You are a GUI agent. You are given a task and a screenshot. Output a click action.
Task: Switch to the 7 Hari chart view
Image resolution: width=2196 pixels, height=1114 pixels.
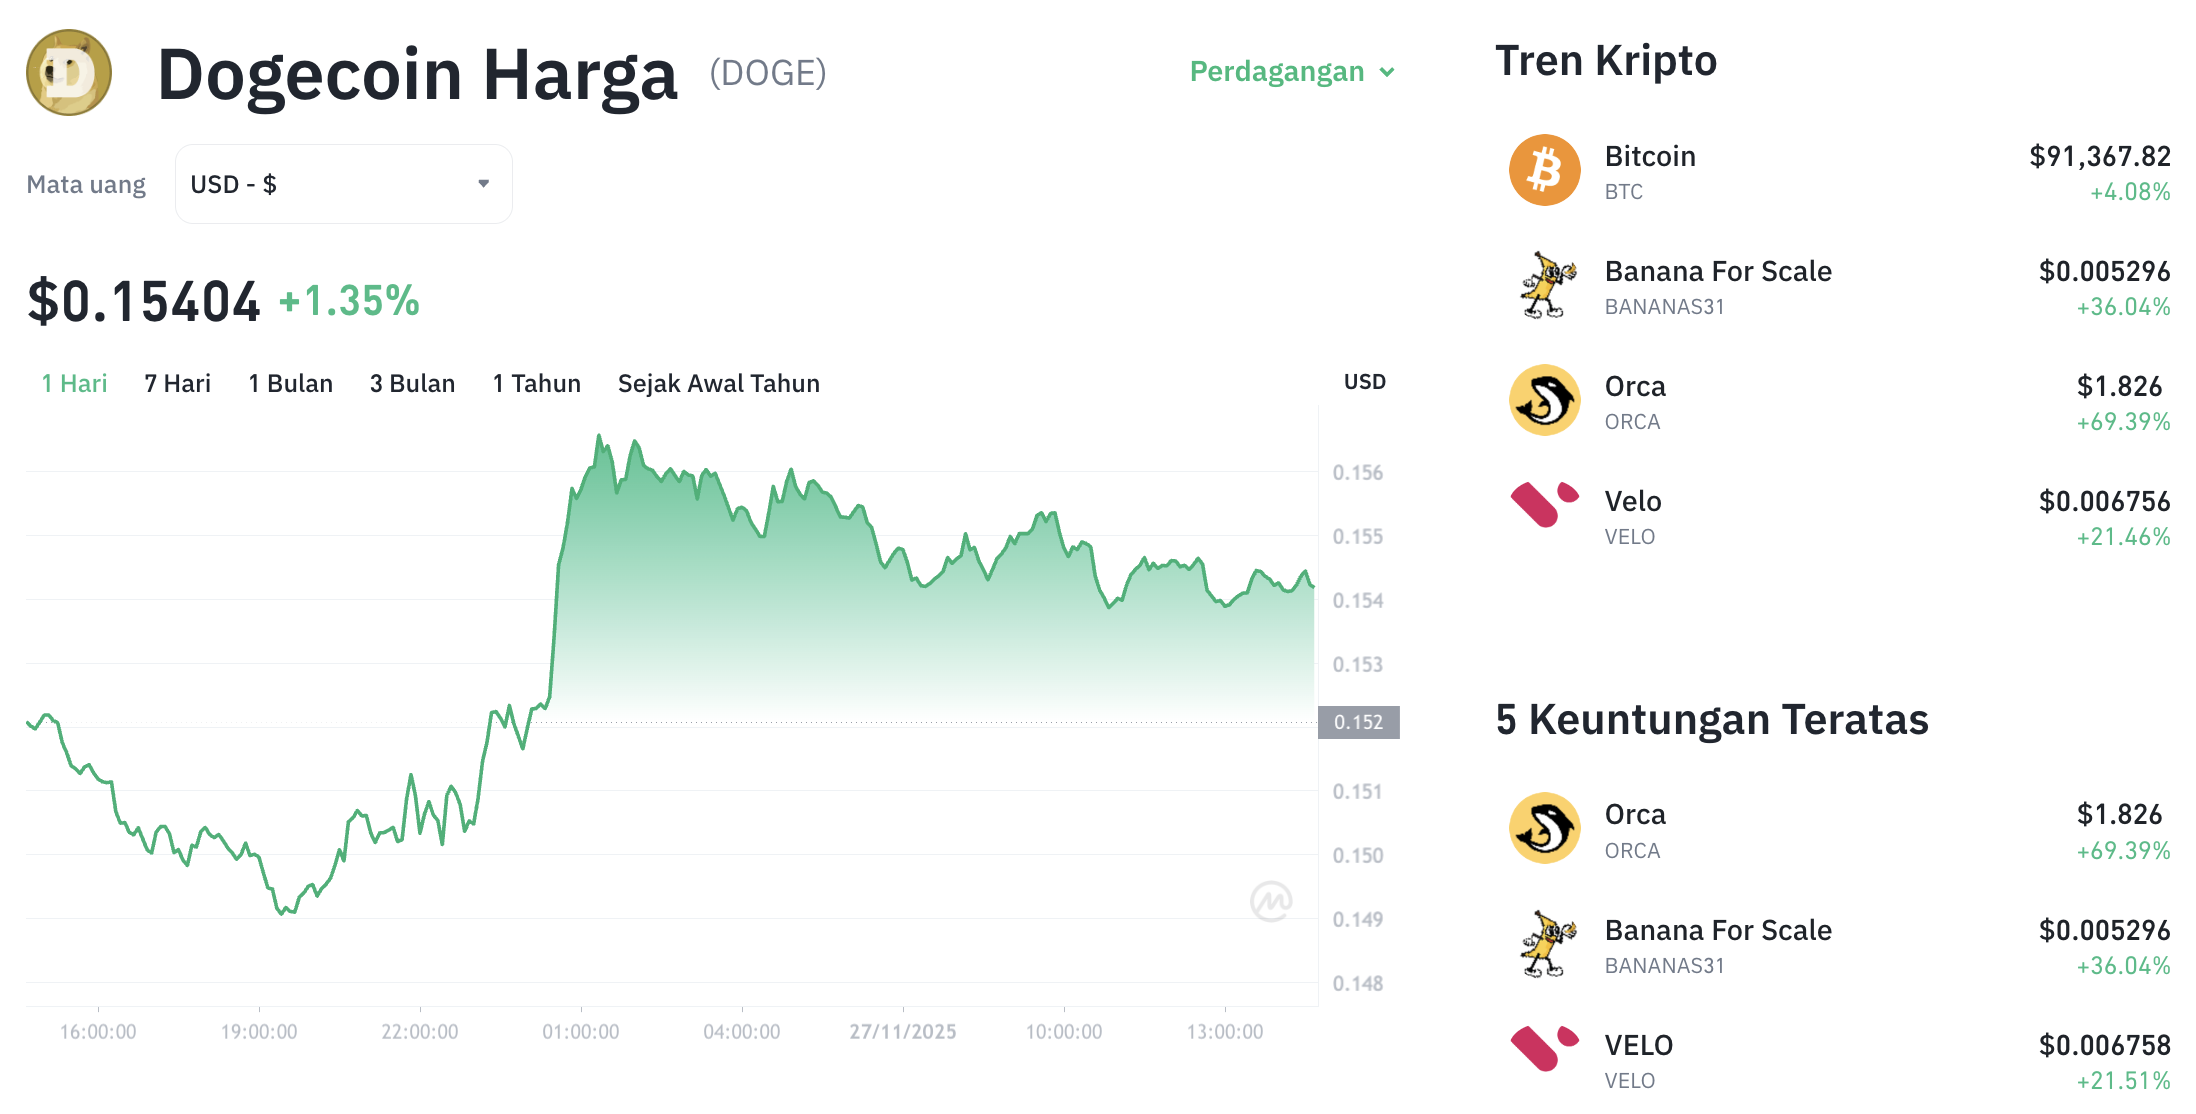point(176,382)
